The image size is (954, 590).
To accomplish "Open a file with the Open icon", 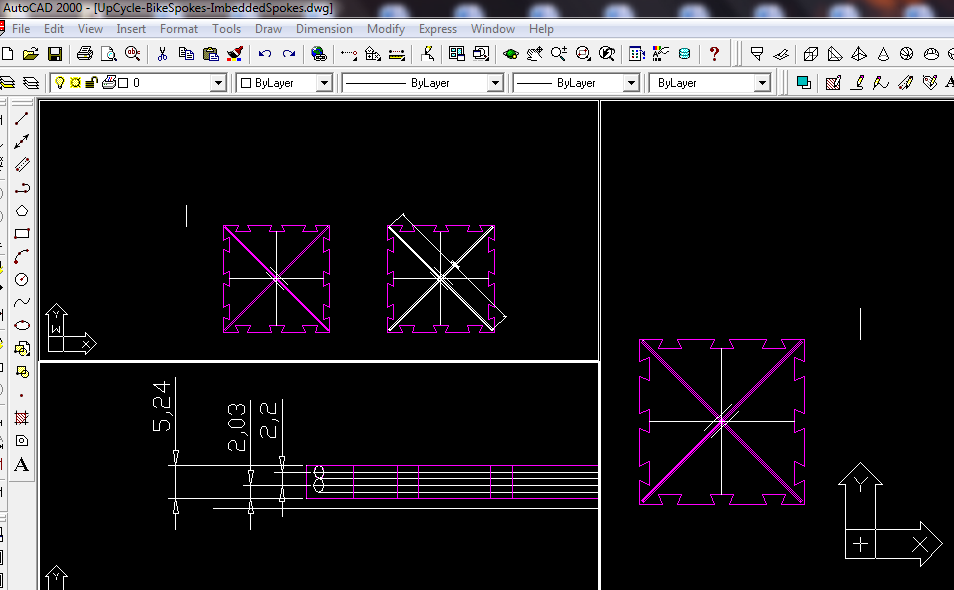I will (30, 54).
